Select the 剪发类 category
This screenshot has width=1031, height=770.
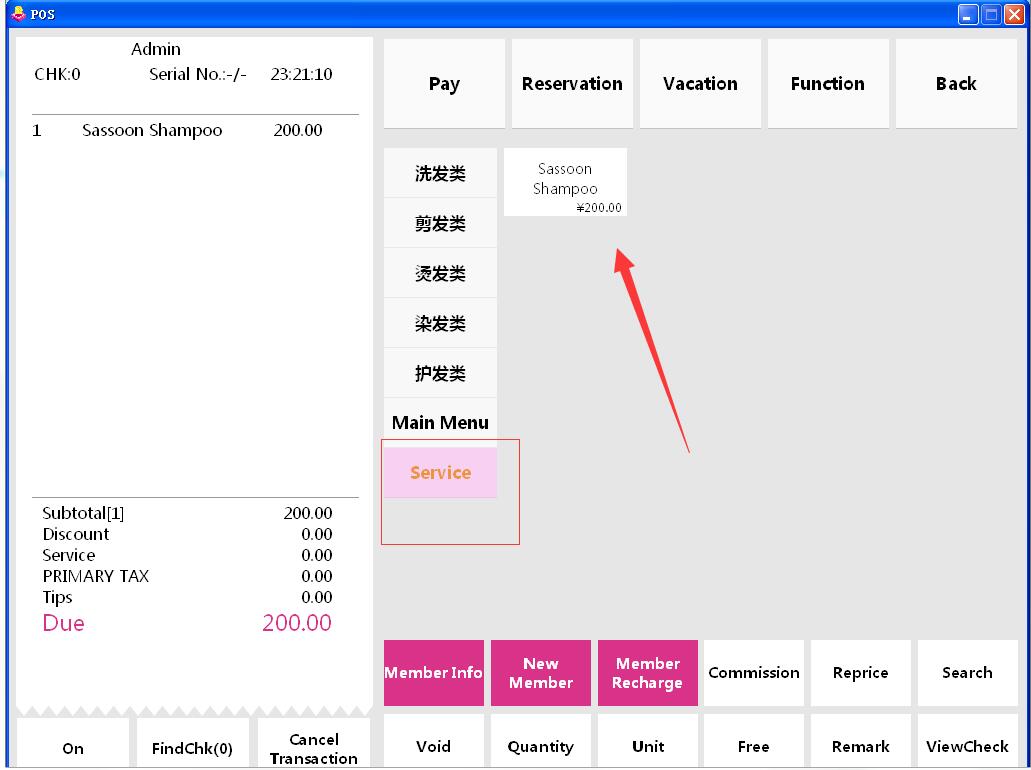point(440,223)
